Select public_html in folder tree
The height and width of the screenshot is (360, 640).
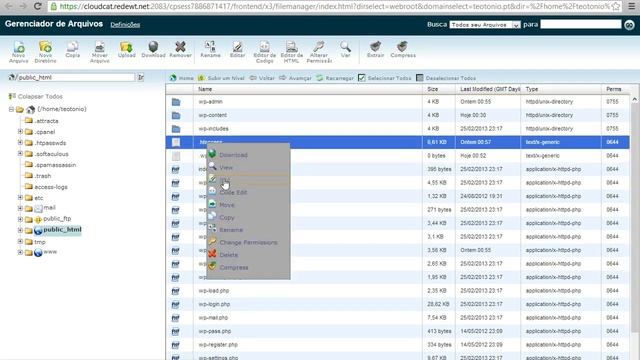click(62, 230)
